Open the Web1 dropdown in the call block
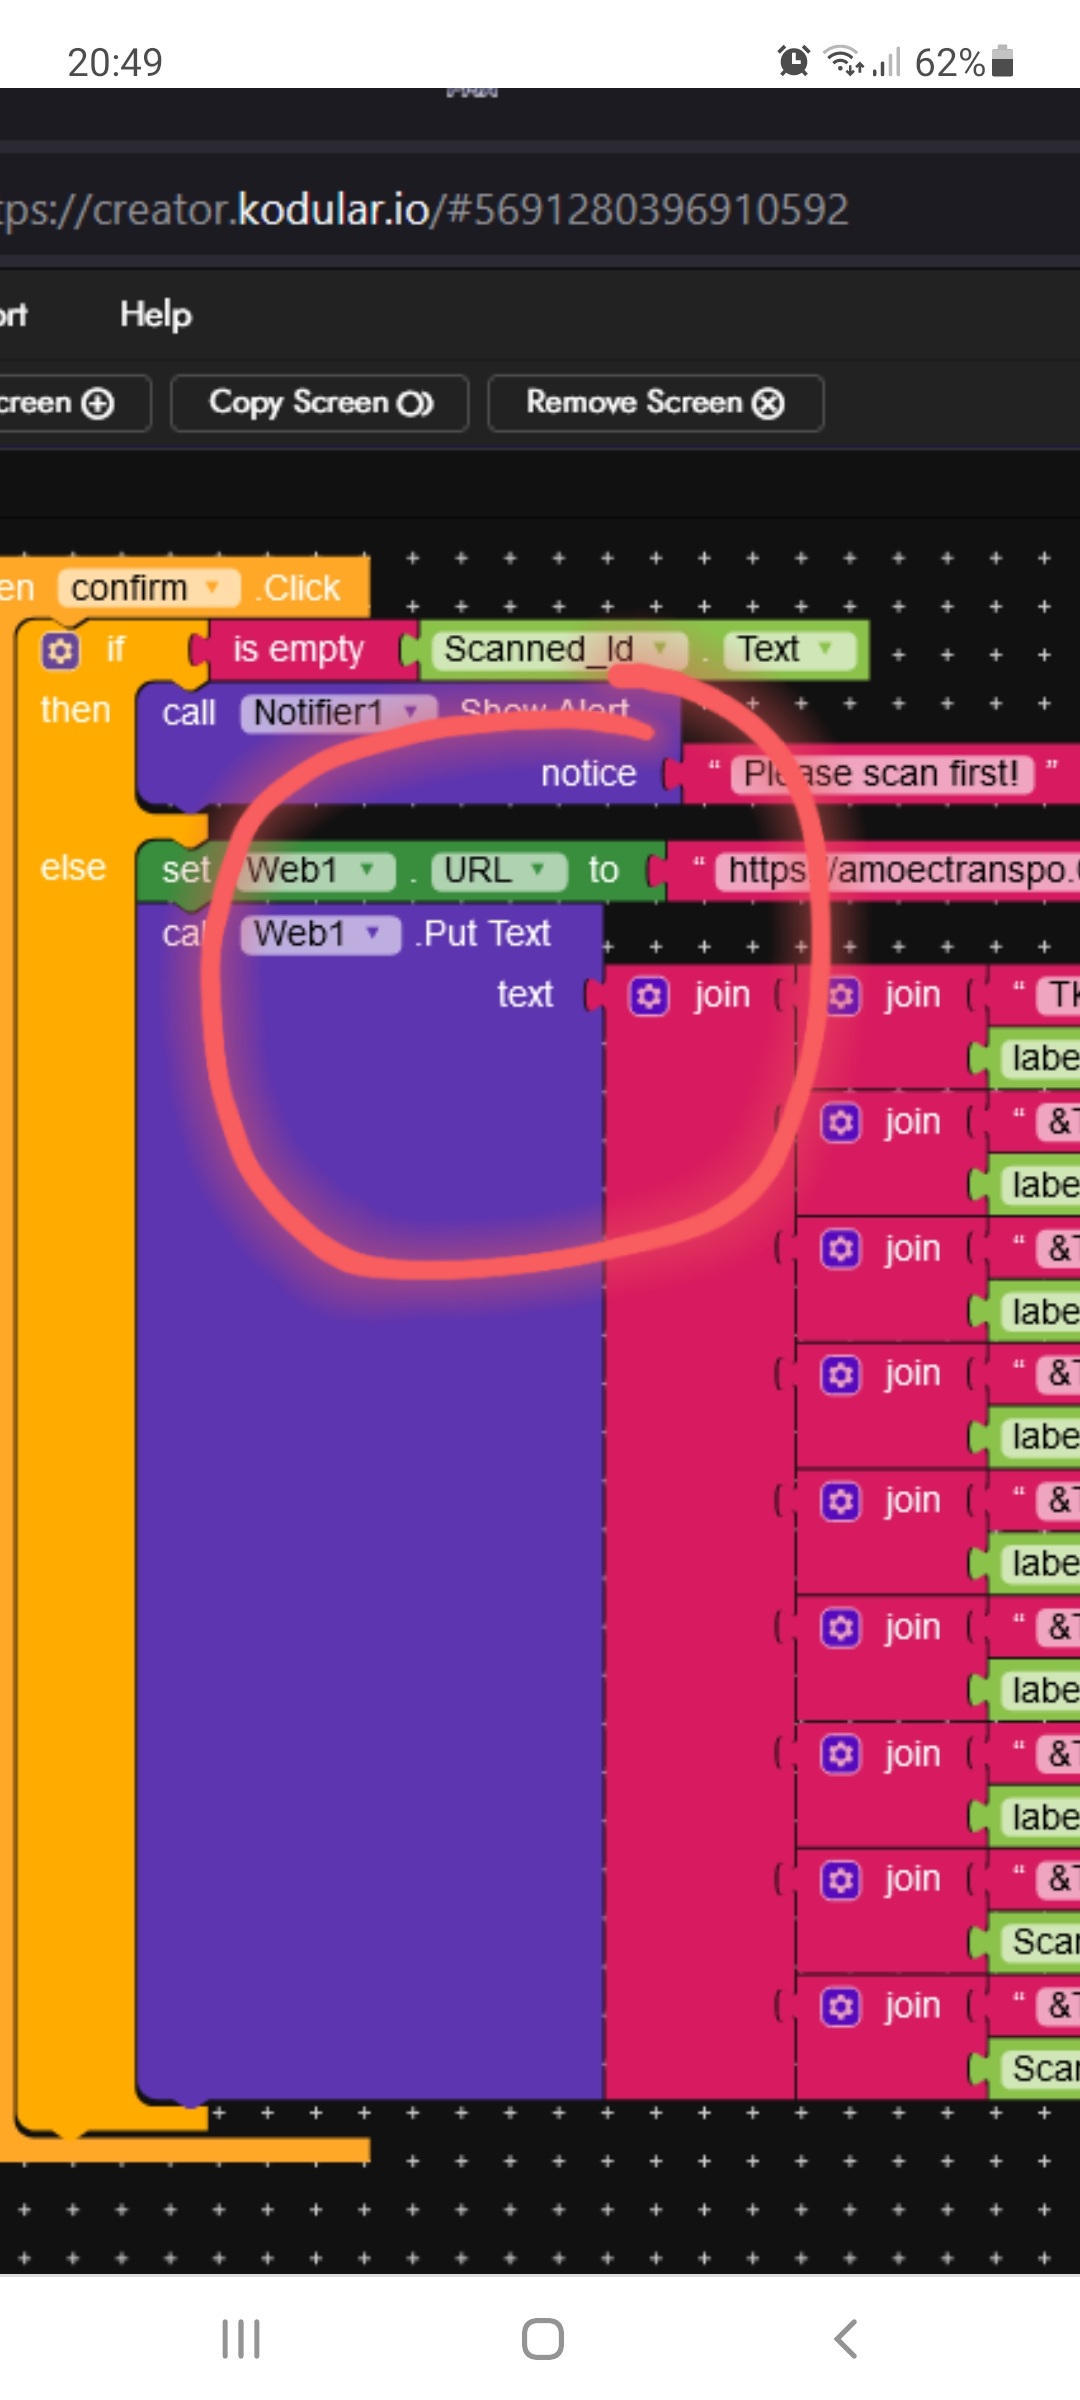Viewport: 1080px width, 2400px height. [x=320, y=934]
